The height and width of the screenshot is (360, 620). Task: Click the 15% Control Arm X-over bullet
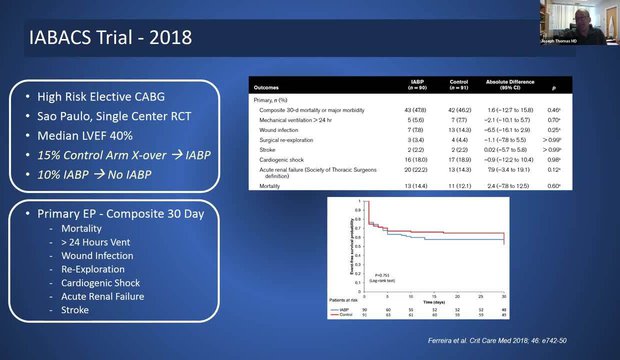click(x=124, y=155)
